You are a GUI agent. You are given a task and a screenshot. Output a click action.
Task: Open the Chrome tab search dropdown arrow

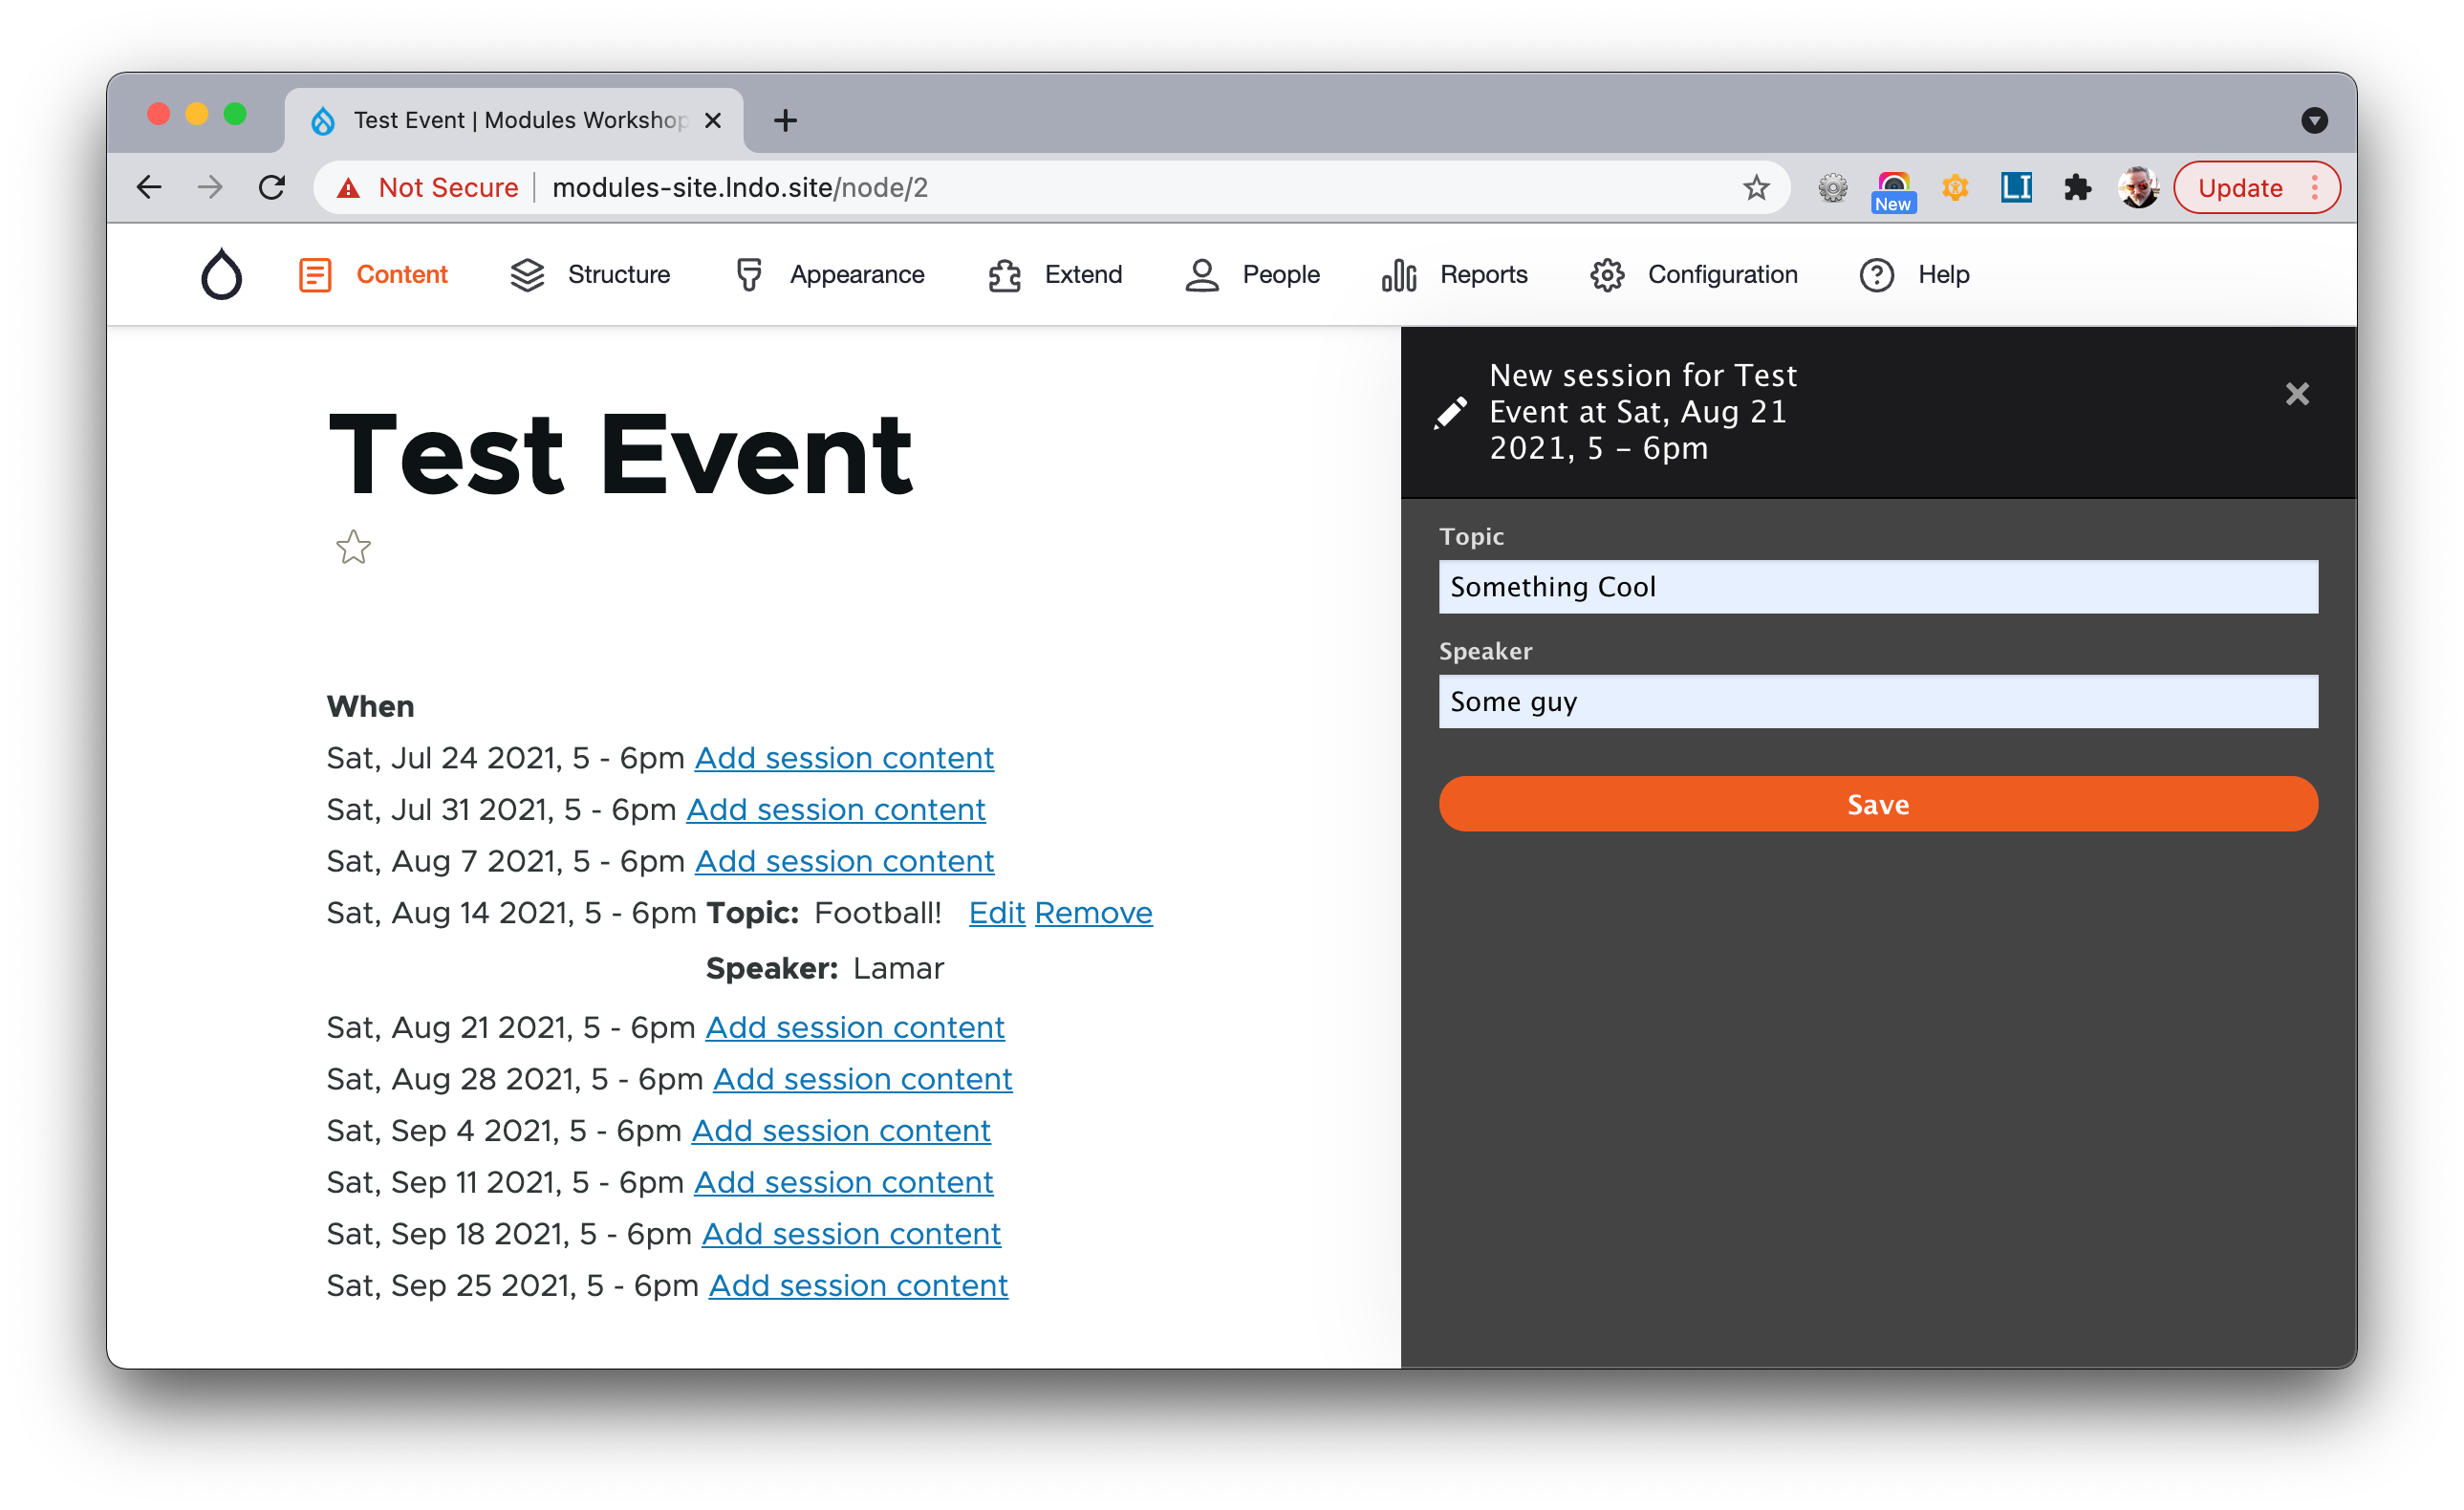[x=2314, y=120]
